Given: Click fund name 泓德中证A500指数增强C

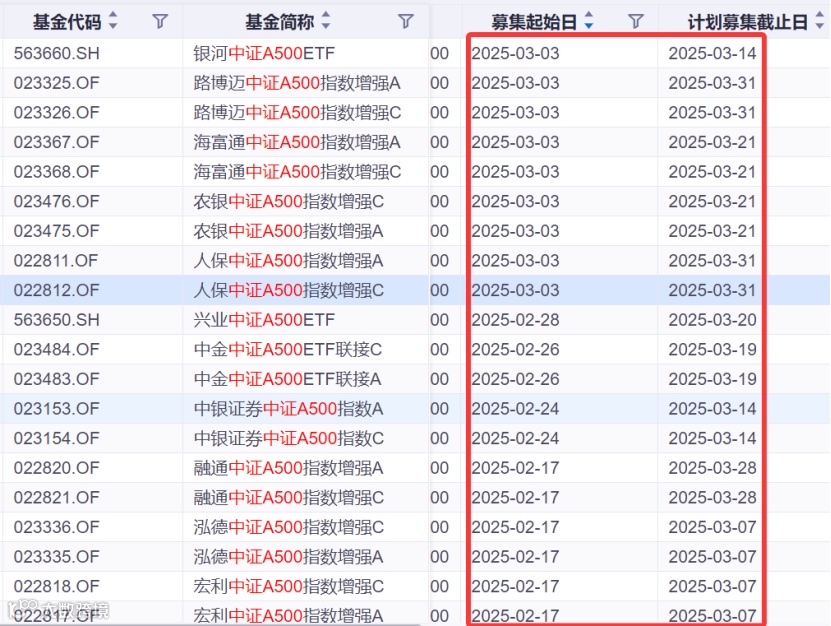Looking at the screenshot, I should [x=288, y=528].
